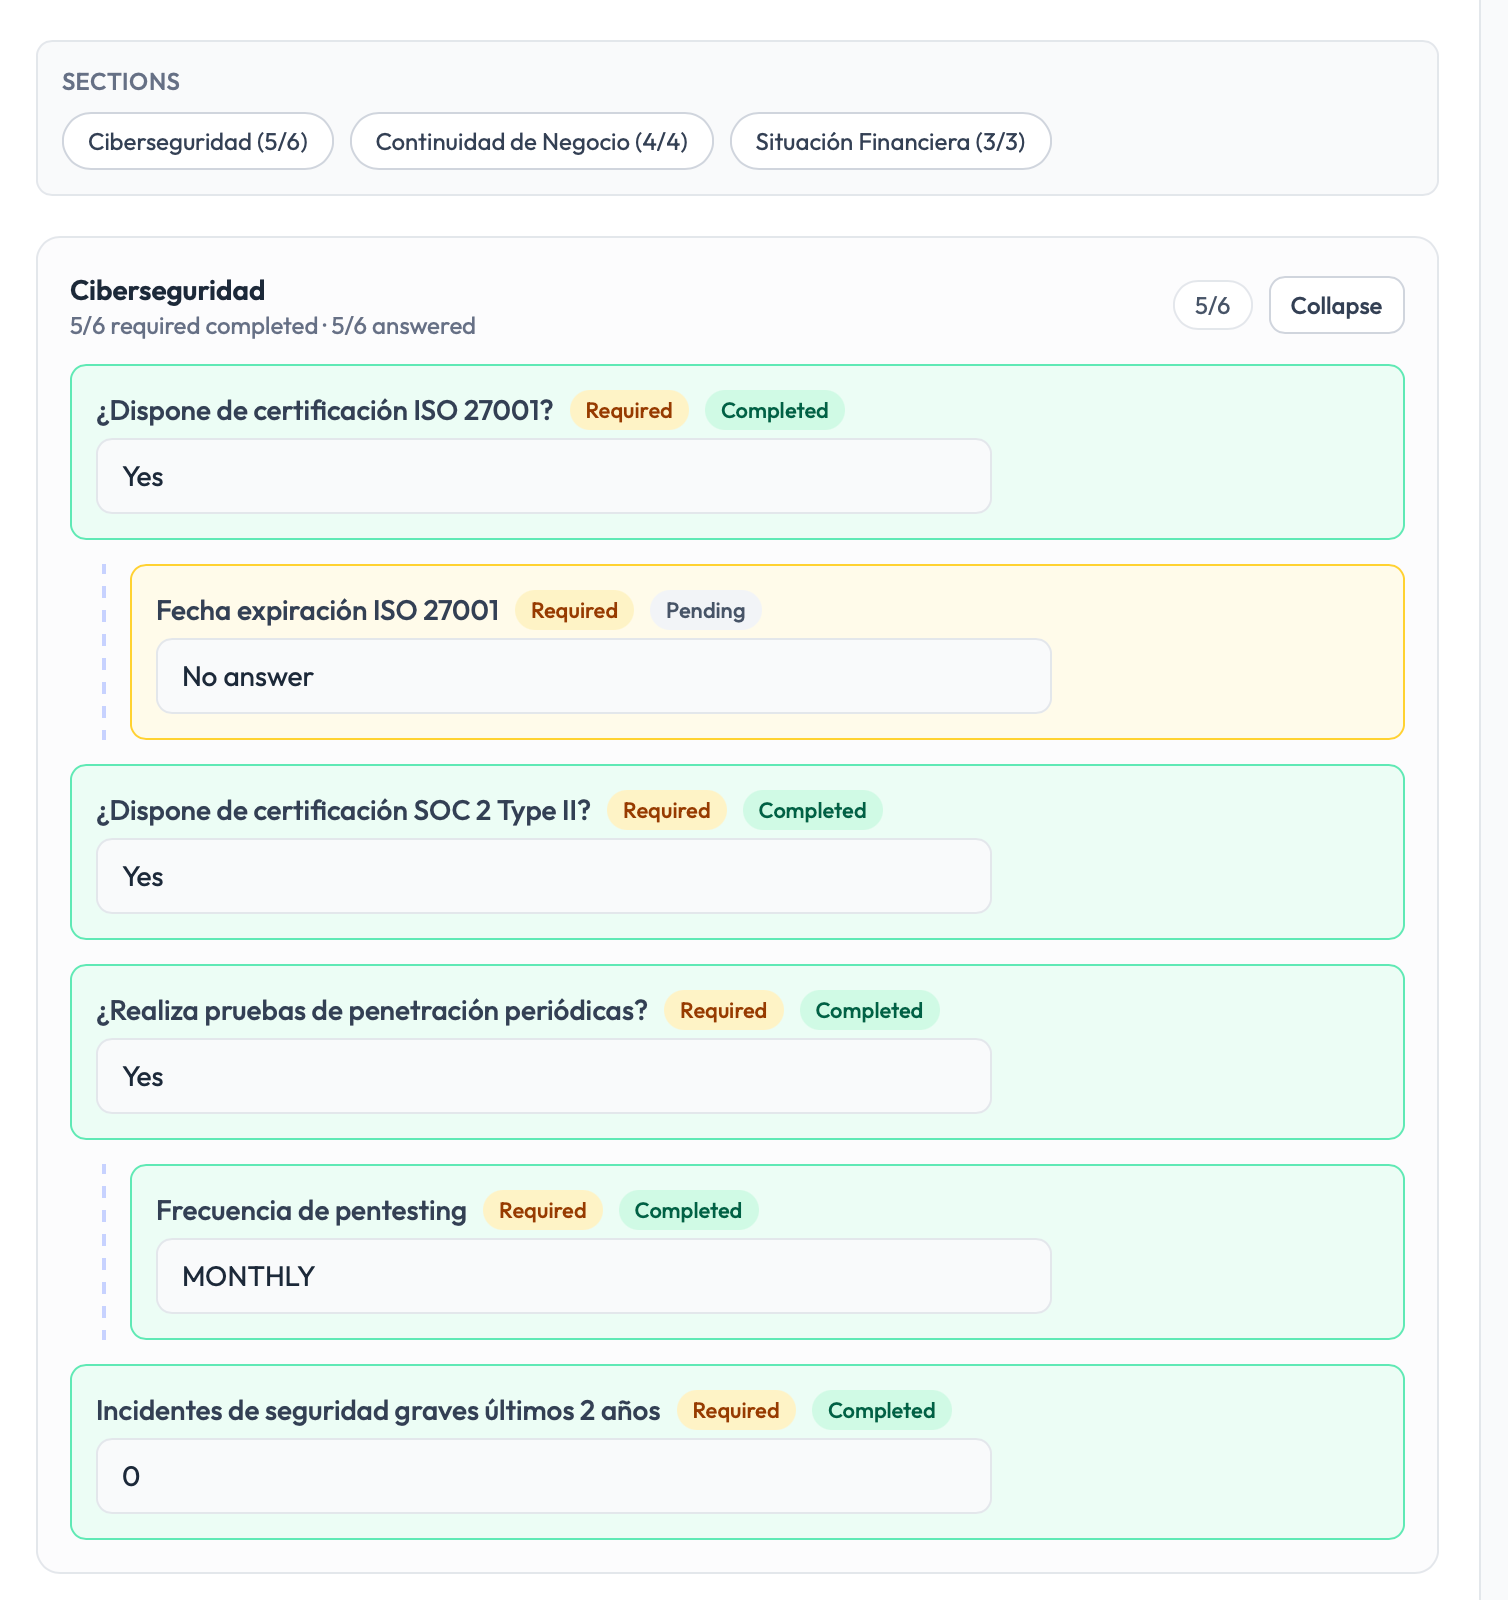Click the 'Fecha expiración ISO 27001' label

pos(328,611)
